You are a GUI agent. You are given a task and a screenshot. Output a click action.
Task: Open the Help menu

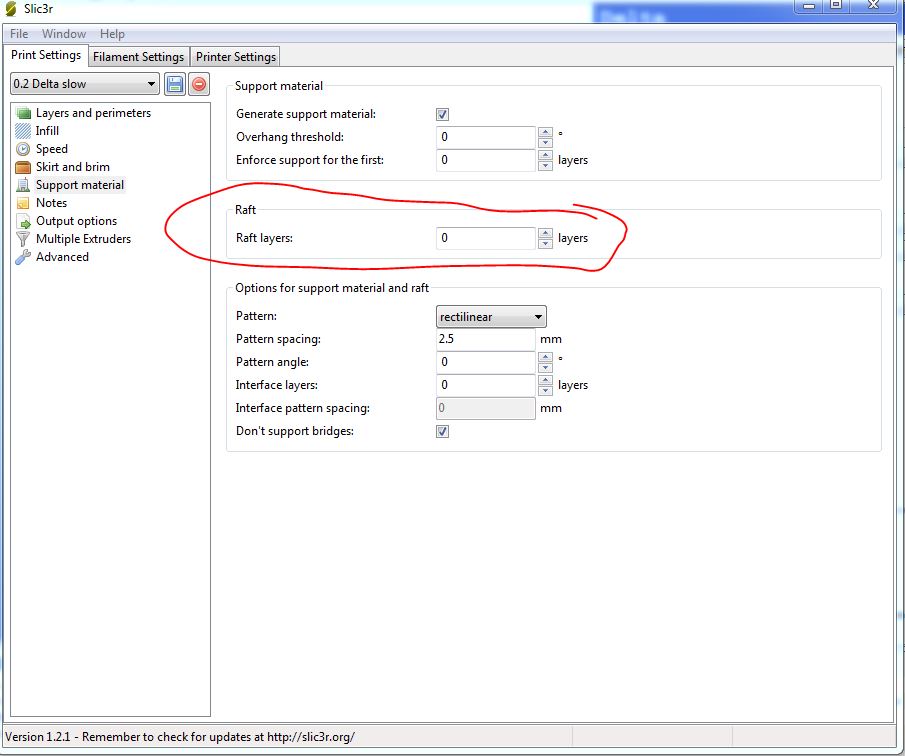[113, 34]
